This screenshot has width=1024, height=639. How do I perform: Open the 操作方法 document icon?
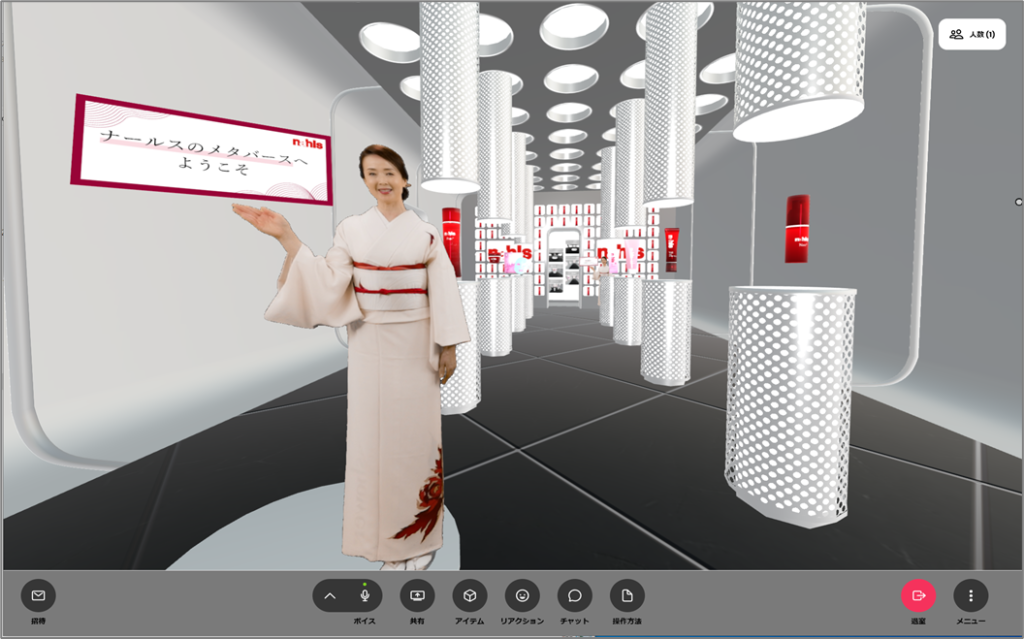tap(627, 596)
